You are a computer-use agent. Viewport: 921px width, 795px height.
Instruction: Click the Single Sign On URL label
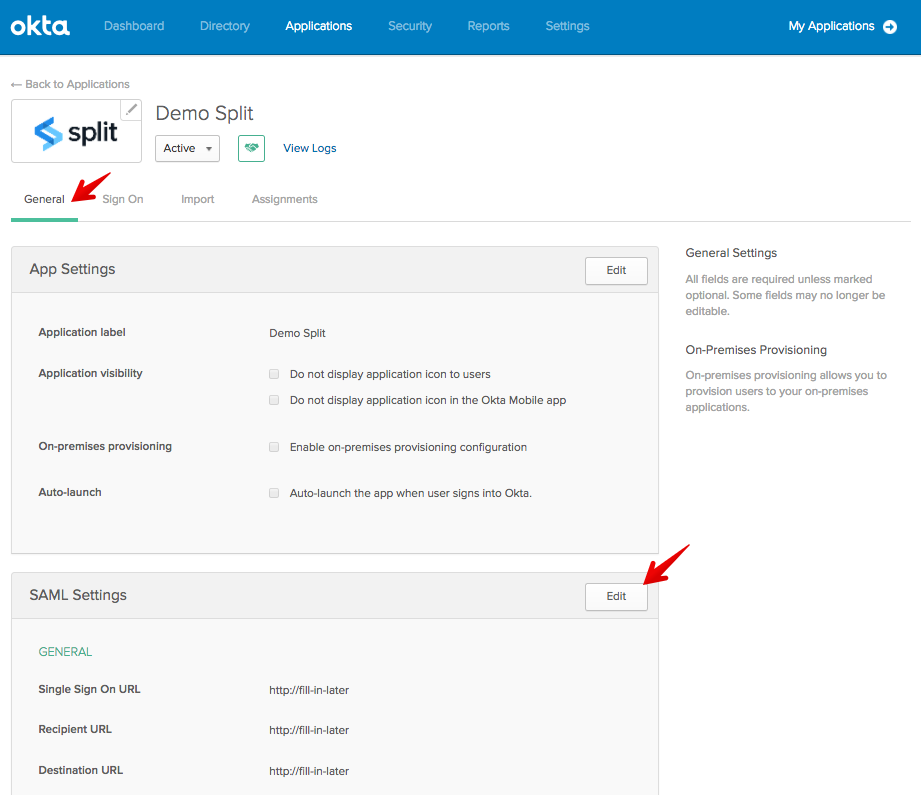89,689
